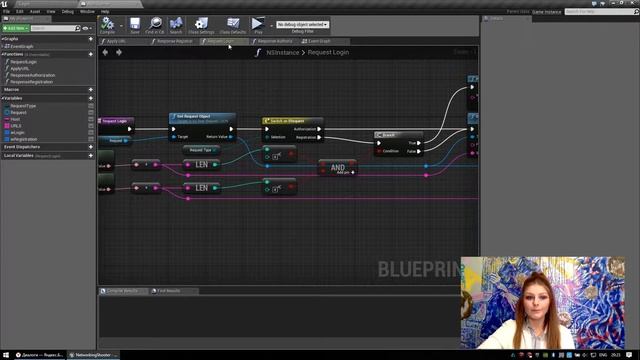Click the Request Type getter node
Screen dimensions: 640x360
click(x=201, y=150)
